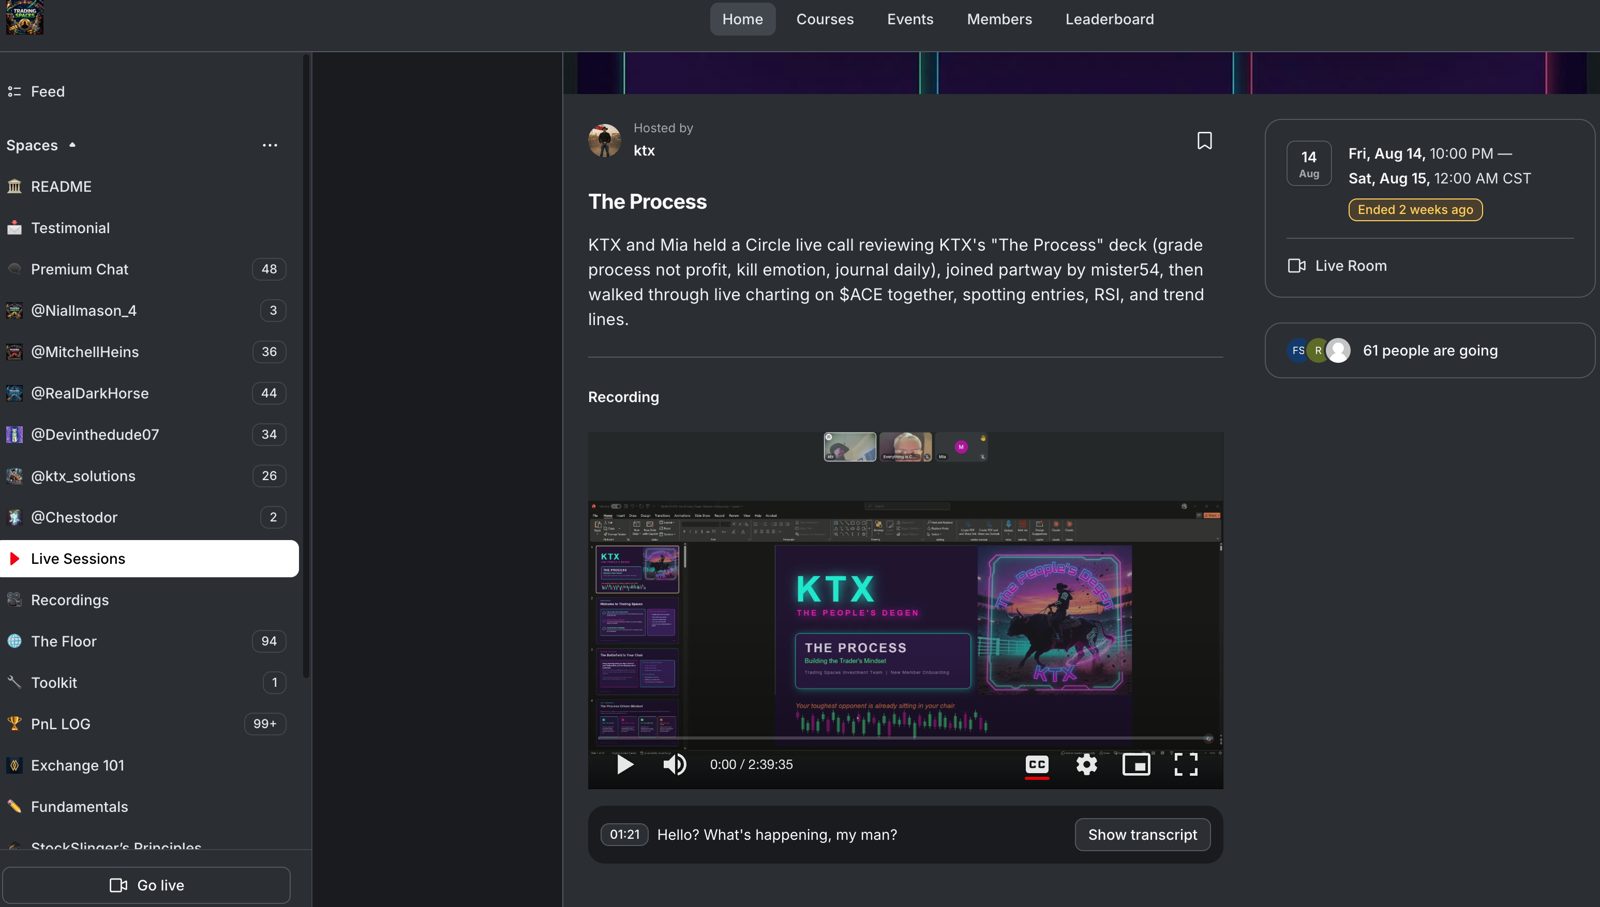This screenshot has height=907, width=1600.
Task: Switch to Members tab
Action: 999,19
